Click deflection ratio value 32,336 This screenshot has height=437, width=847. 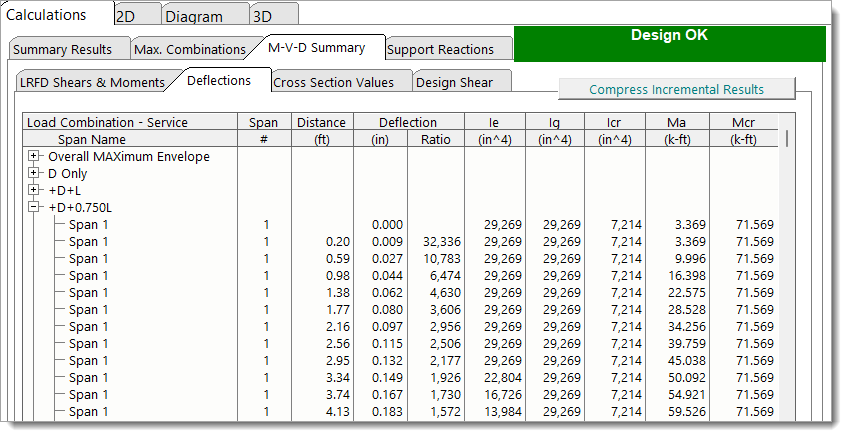click(442, 241)
